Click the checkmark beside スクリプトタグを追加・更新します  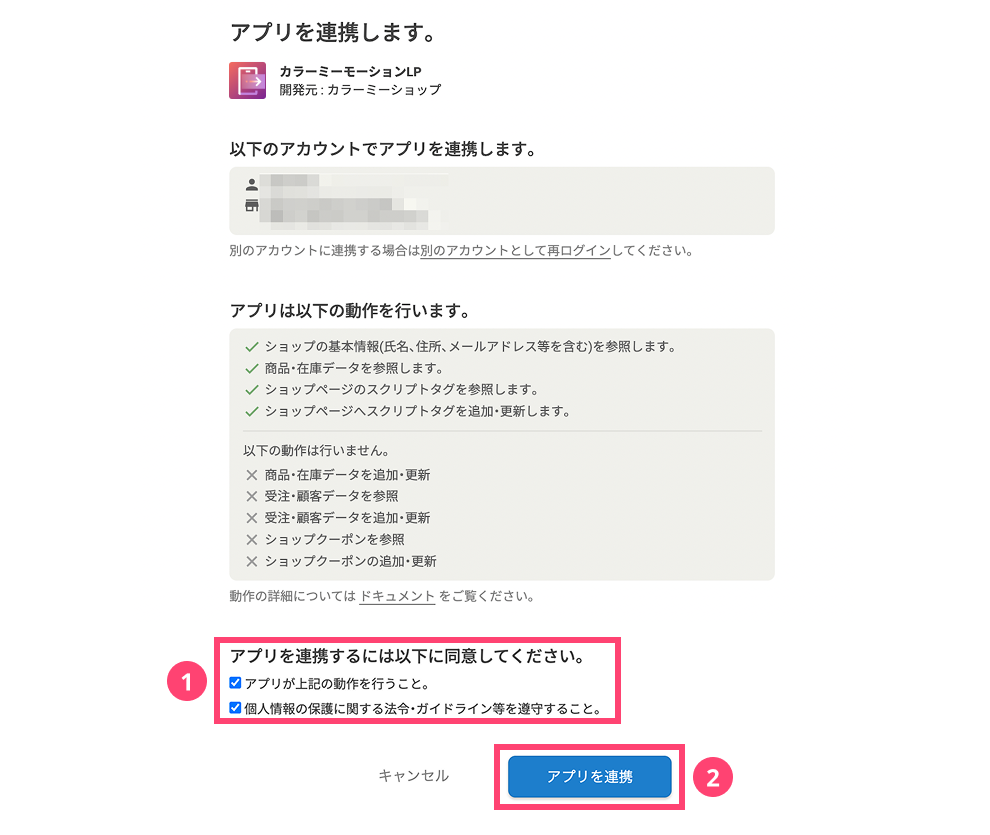pyautogui.click(x=252, y=411)
